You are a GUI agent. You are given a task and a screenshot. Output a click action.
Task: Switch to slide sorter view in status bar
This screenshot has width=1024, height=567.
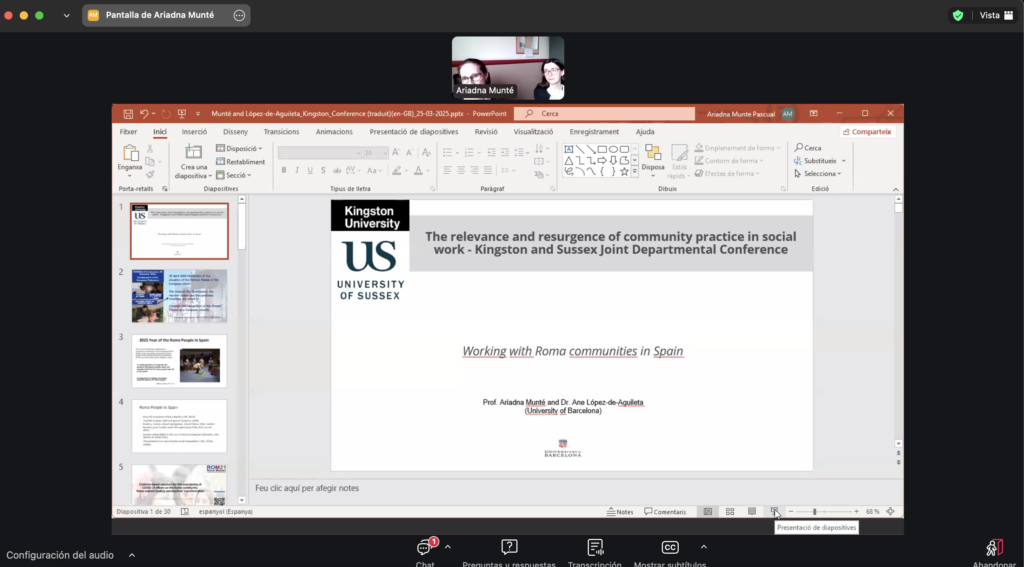coord(730,511)
